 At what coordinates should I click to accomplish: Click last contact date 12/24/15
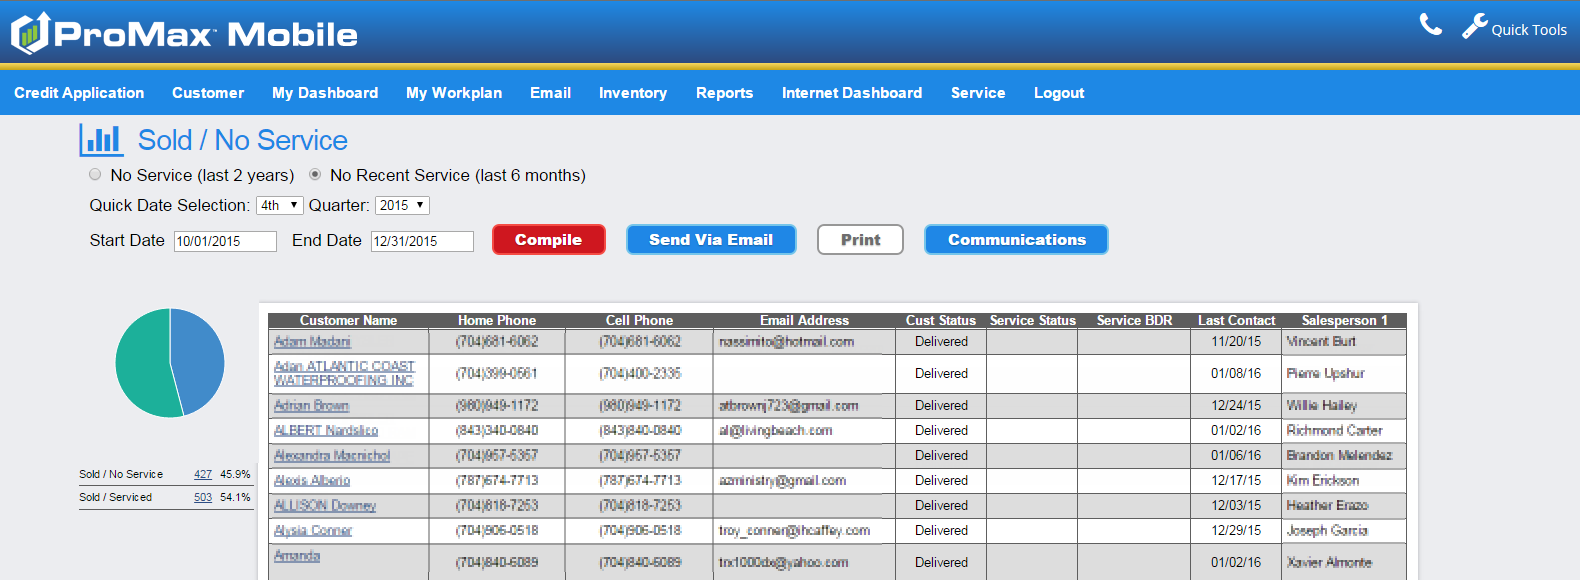pos(1236,406)
